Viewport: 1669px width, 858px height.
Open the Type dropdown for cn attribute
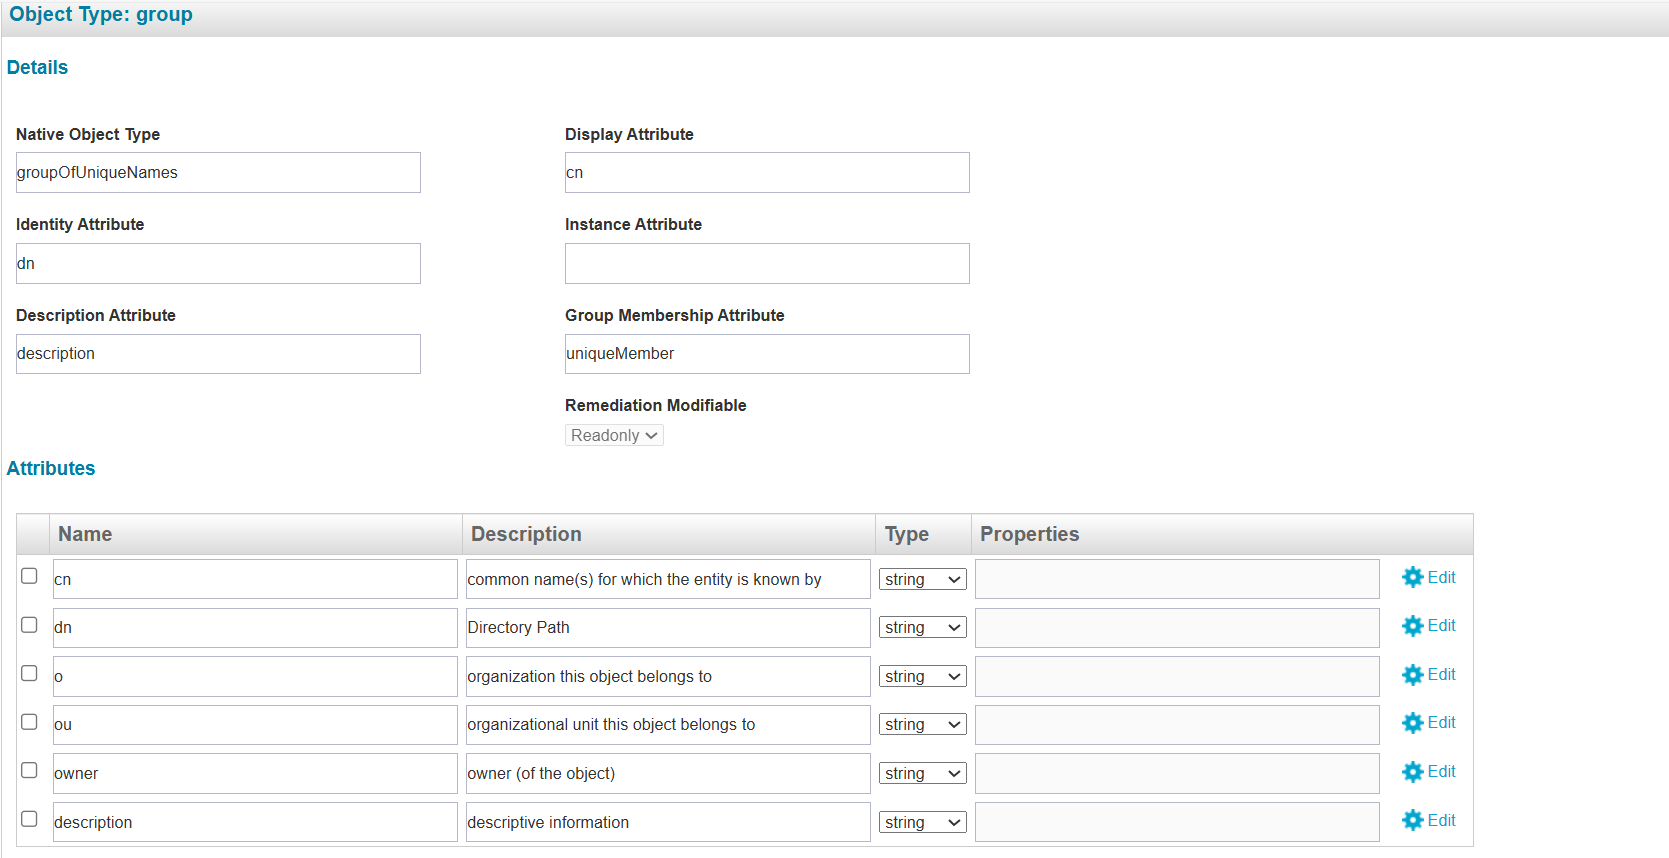click(922, 580)
